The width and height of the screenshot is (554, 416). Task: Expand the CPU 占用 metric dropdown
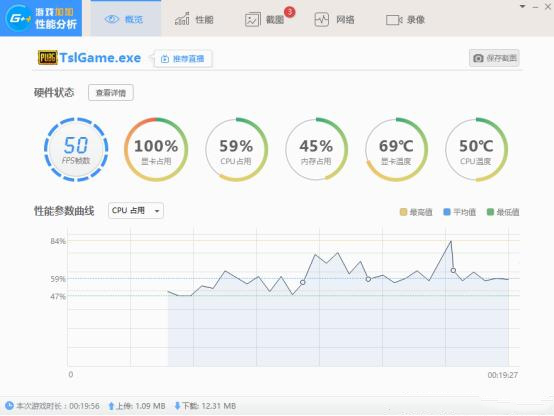pyautogui.click(x=136, y=211)
